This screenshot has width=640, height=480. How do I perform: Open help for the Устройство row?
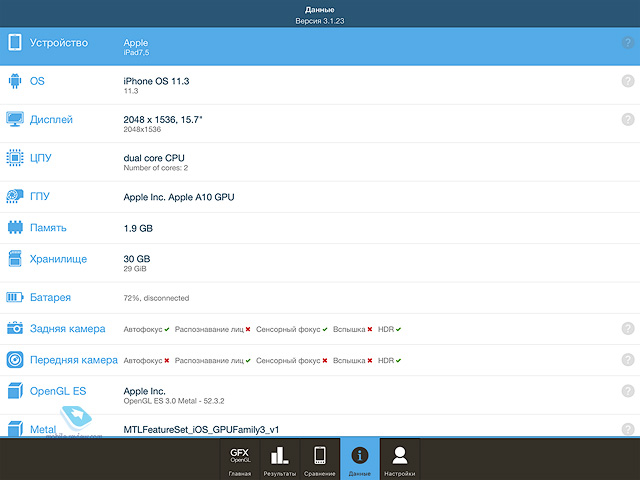[628, 42]
